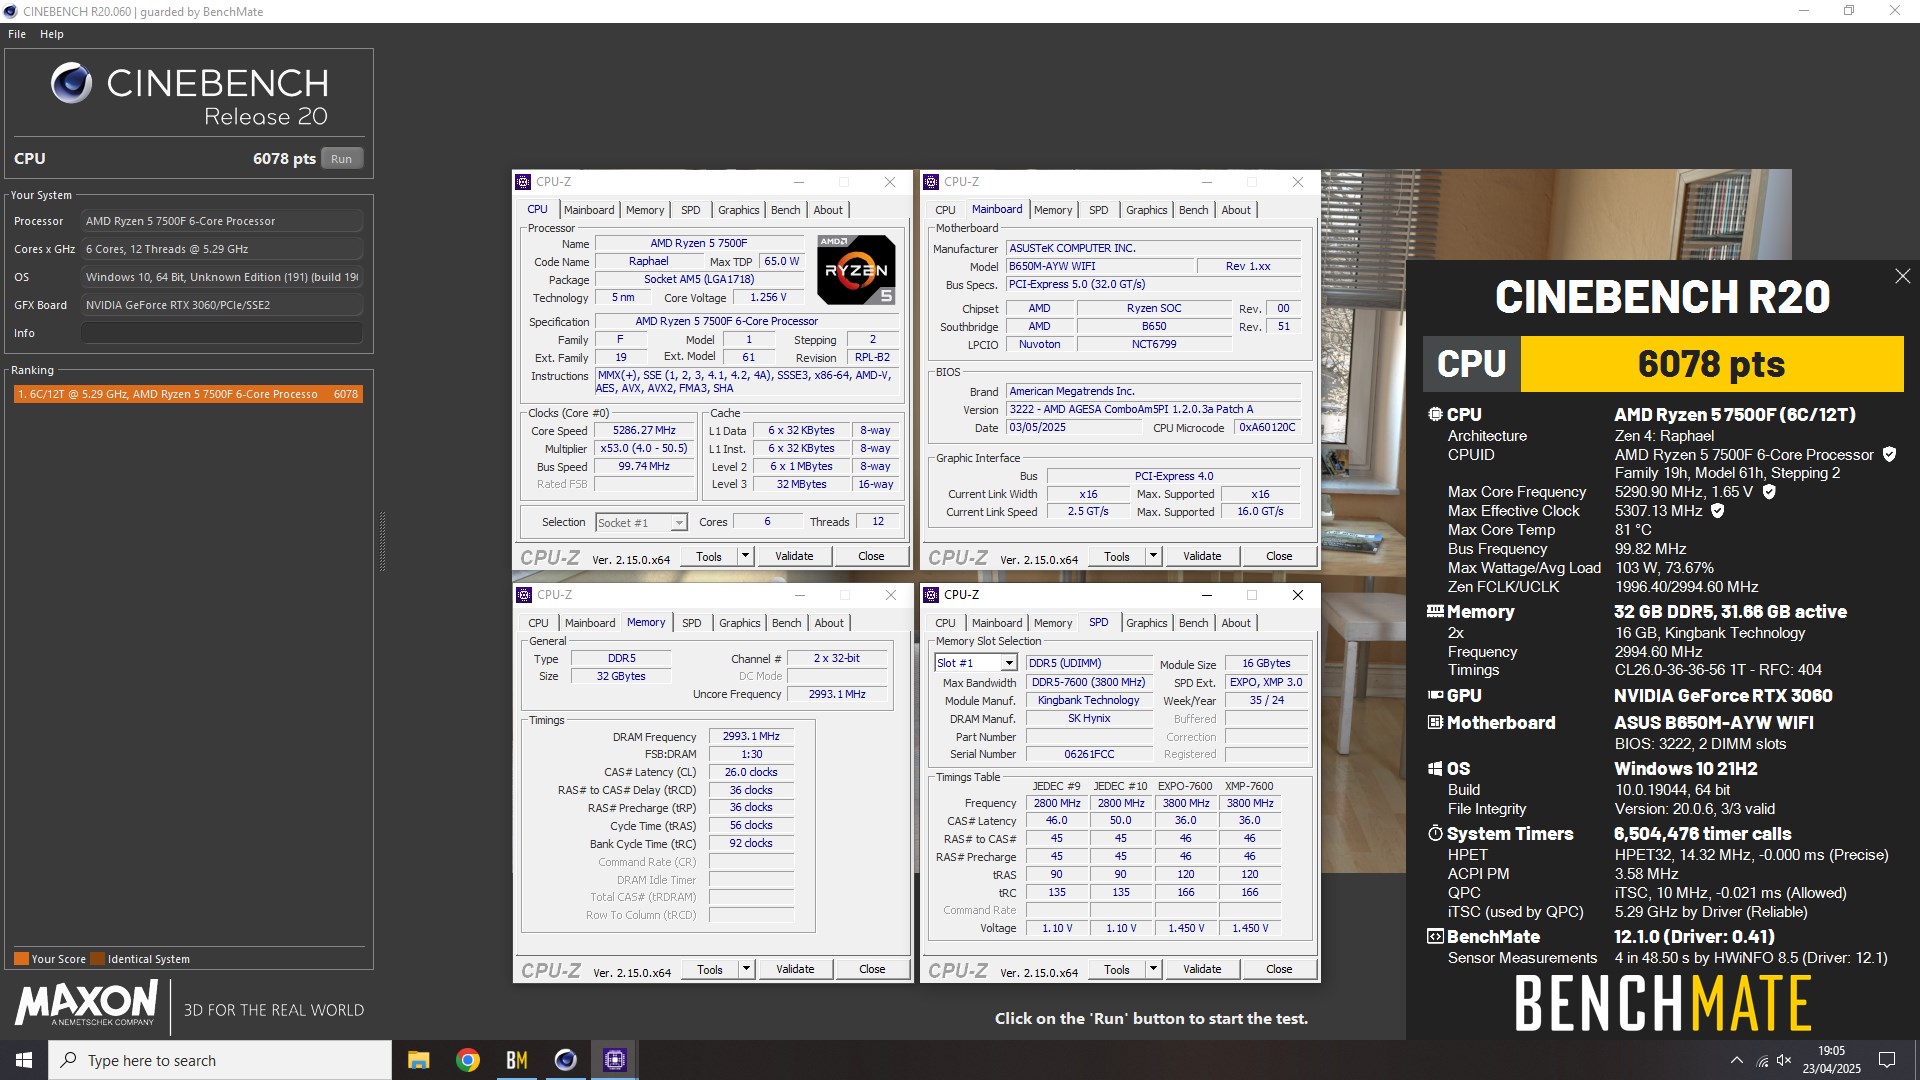Click the Tools button in CPU window
This screenshot has width=1920, height=1080.
(x=709, y=556)
